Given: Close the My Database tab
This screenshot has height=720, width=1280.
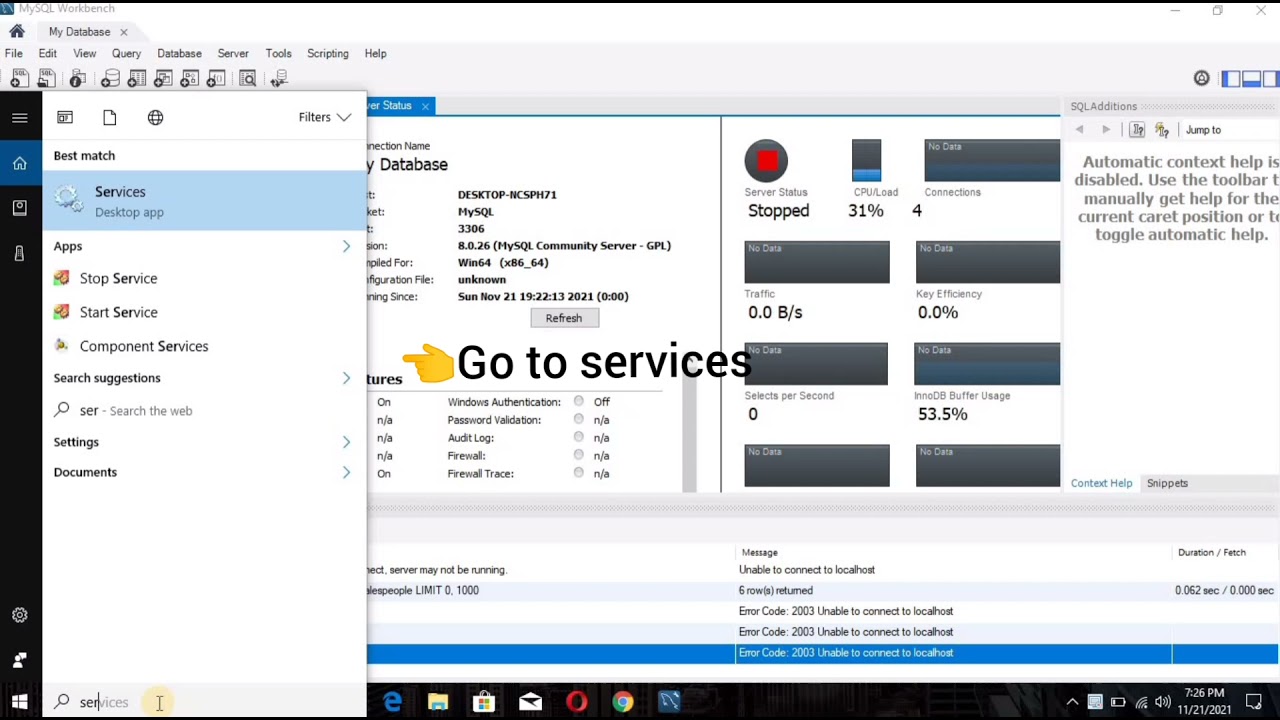Looking at the screenshot, I should pyautogui.click(x=123, y=32).
